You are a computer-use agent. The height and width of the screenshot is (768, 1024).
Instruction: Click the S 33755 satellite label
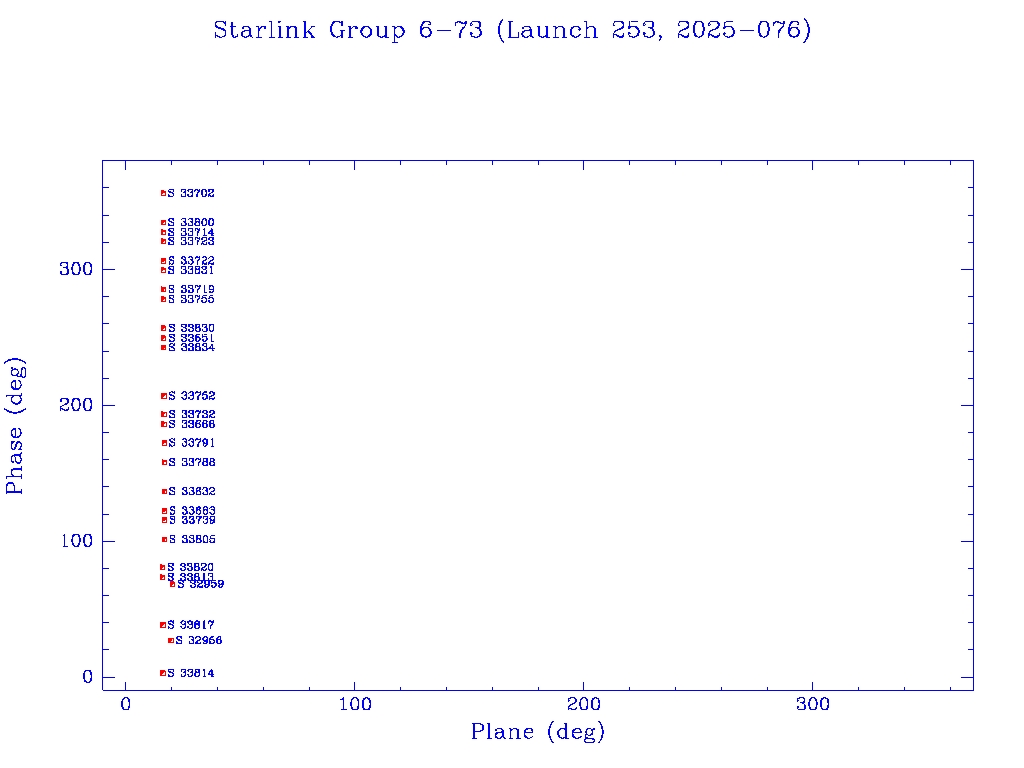[191, 299]
